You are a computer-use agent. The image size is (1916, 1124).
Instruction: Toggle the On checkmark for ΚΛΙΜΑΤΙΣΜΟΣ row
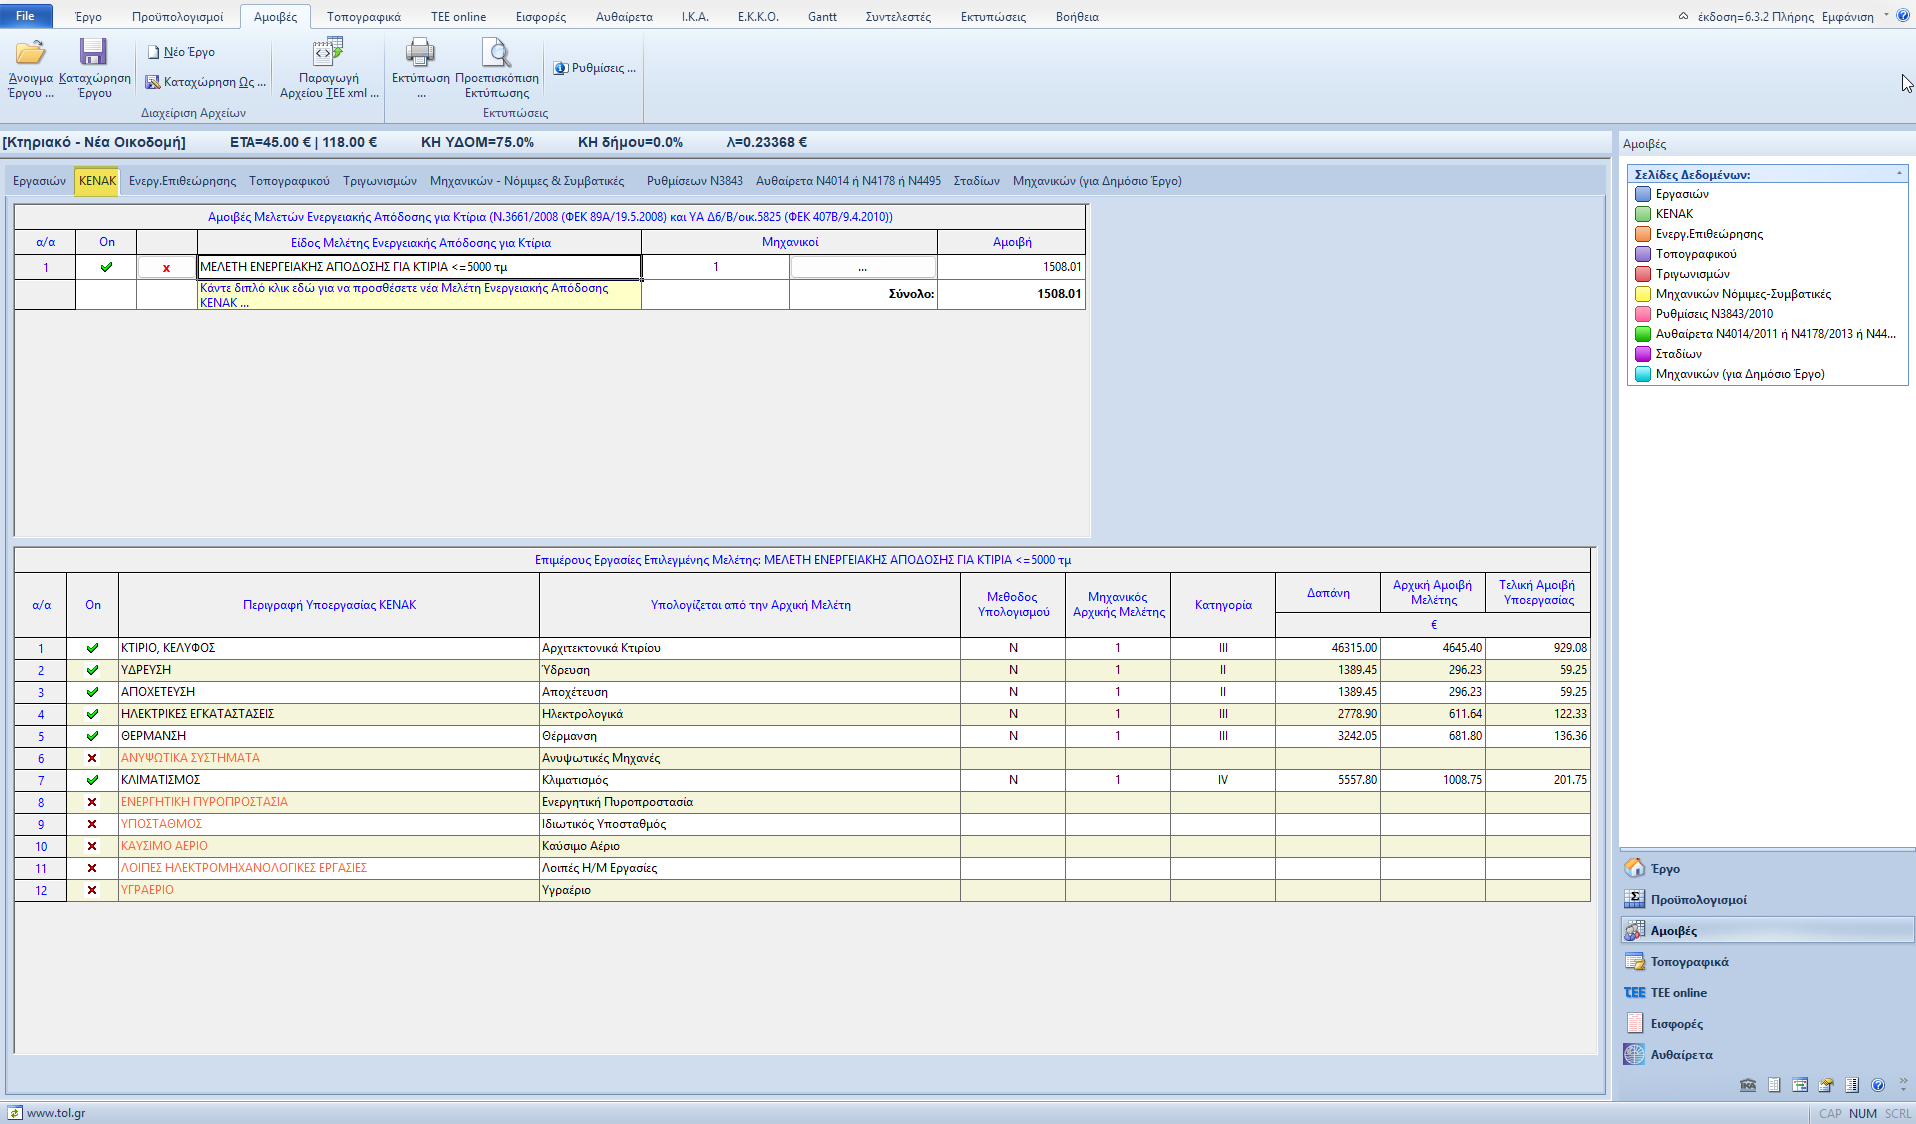tap(92, 780)
